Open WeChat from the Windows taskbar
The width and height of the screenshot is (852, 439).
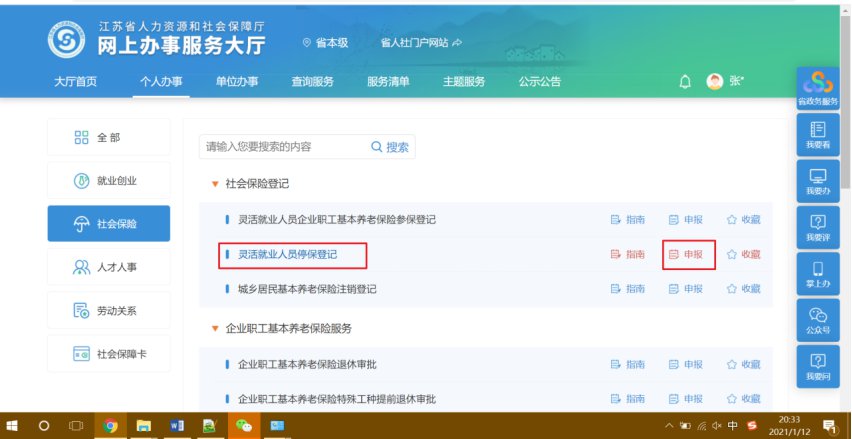click(x=242, y=426)
